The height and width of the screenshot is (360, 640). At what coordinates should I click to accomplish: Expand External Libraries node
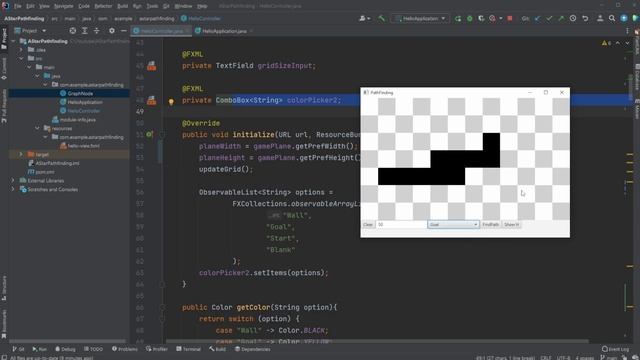tap(13, 180)
